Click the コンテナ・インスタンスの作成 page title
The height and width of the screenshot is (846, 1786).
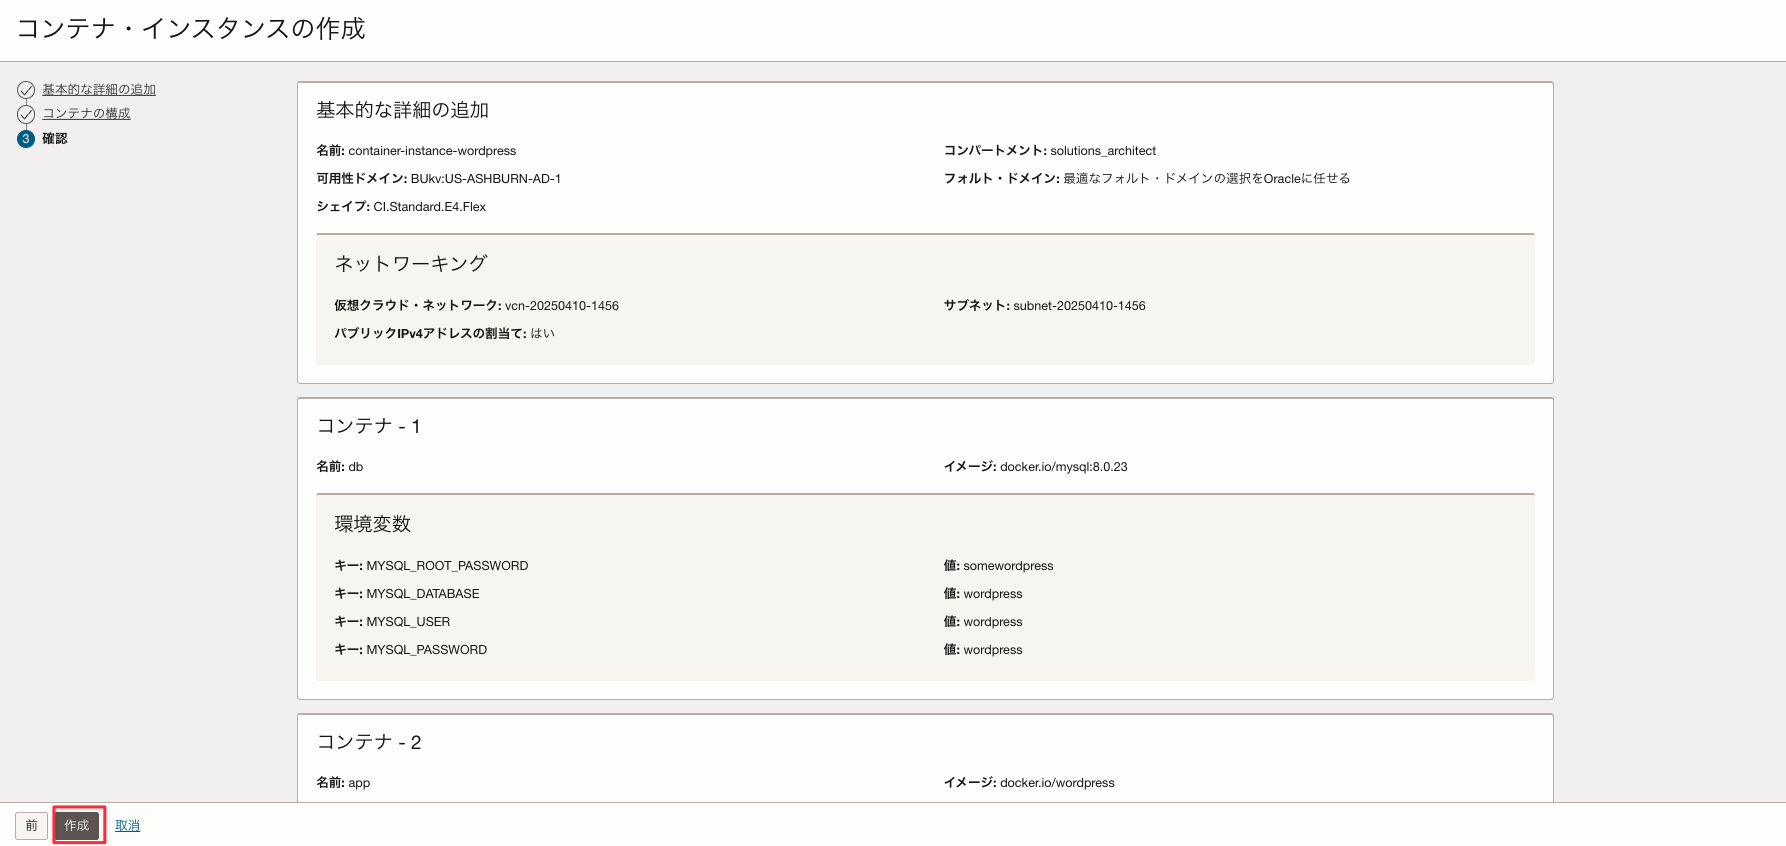point(191,29)
